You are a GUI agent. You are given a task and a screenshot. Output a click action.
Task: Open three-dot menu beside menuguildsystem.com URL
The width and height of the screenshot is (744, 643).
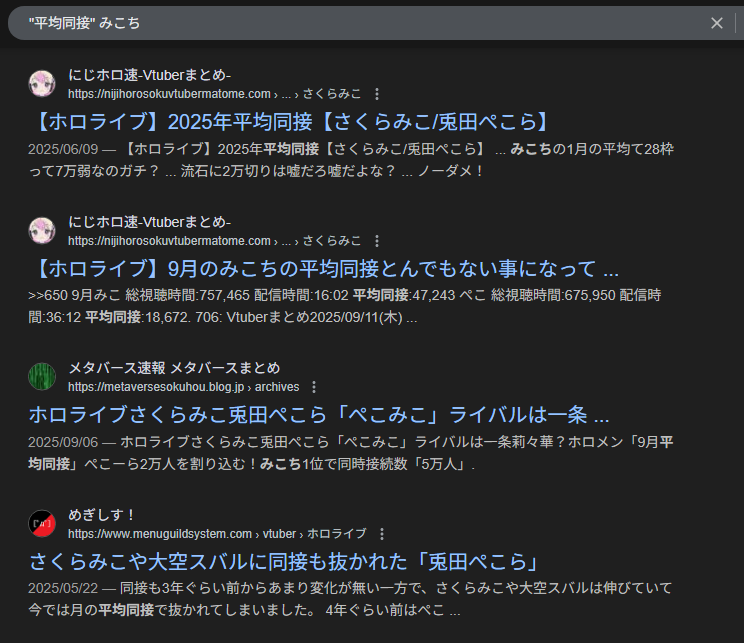pyautogui.click(x=382, y=534)
